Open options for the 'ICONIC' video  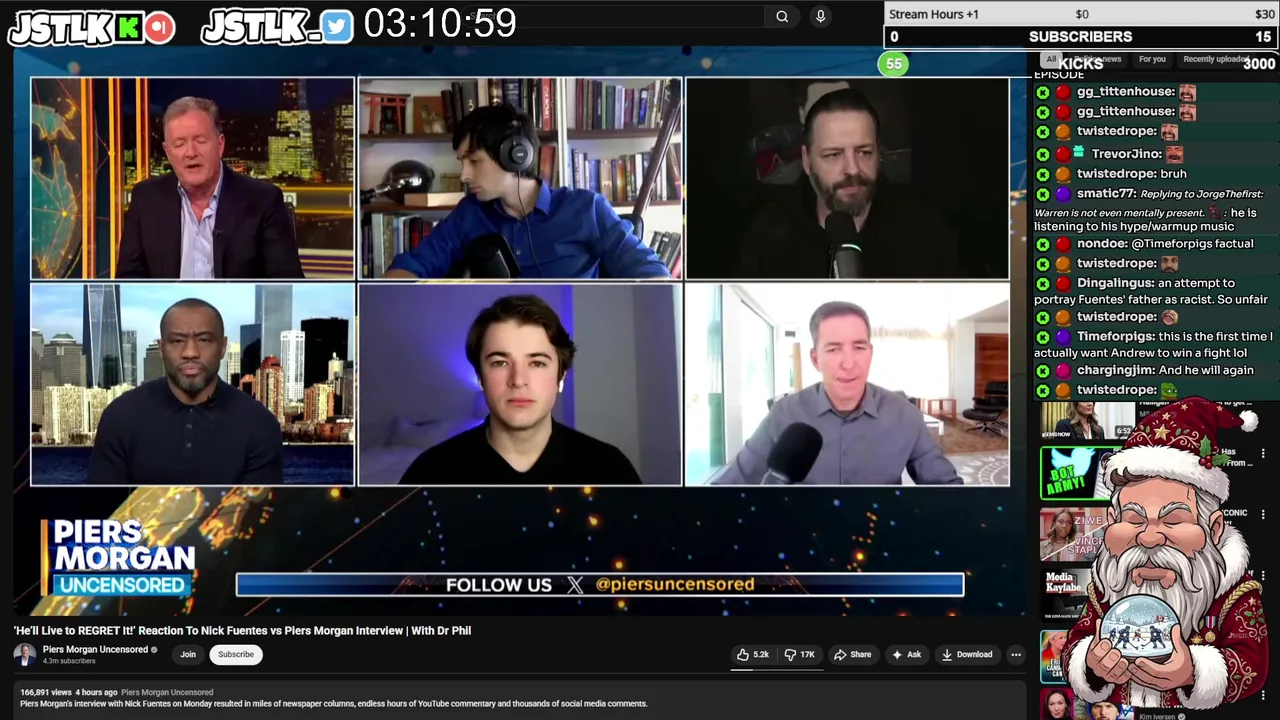(1263, 514)
